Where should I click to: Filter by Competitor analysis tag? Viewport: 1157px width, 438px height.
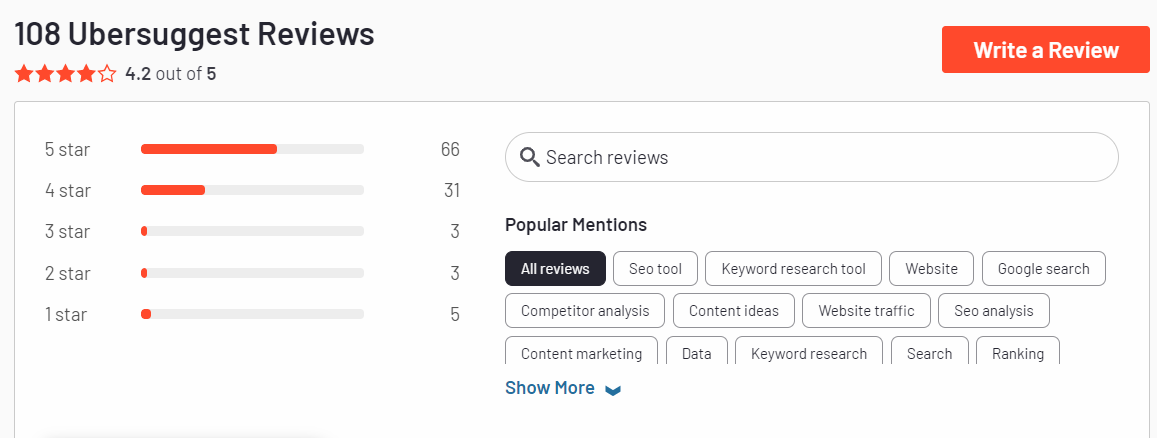tap(585, 310)
